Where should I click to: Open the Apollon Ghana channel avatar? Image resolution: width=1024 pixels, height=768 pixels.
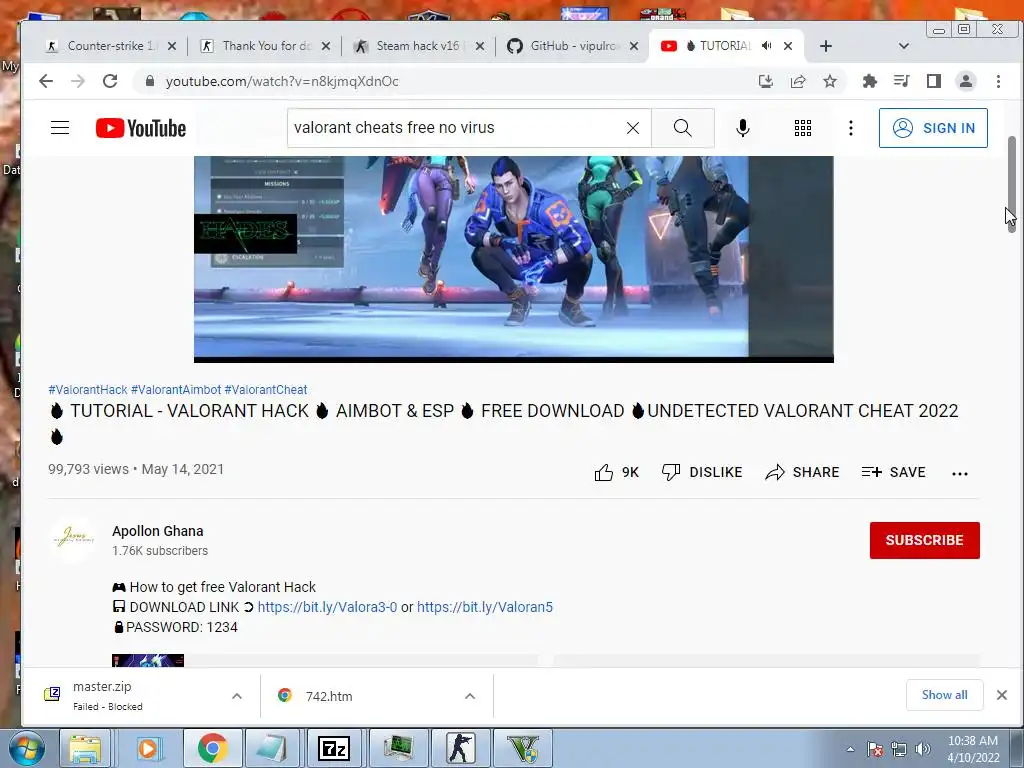click(72, 539)
